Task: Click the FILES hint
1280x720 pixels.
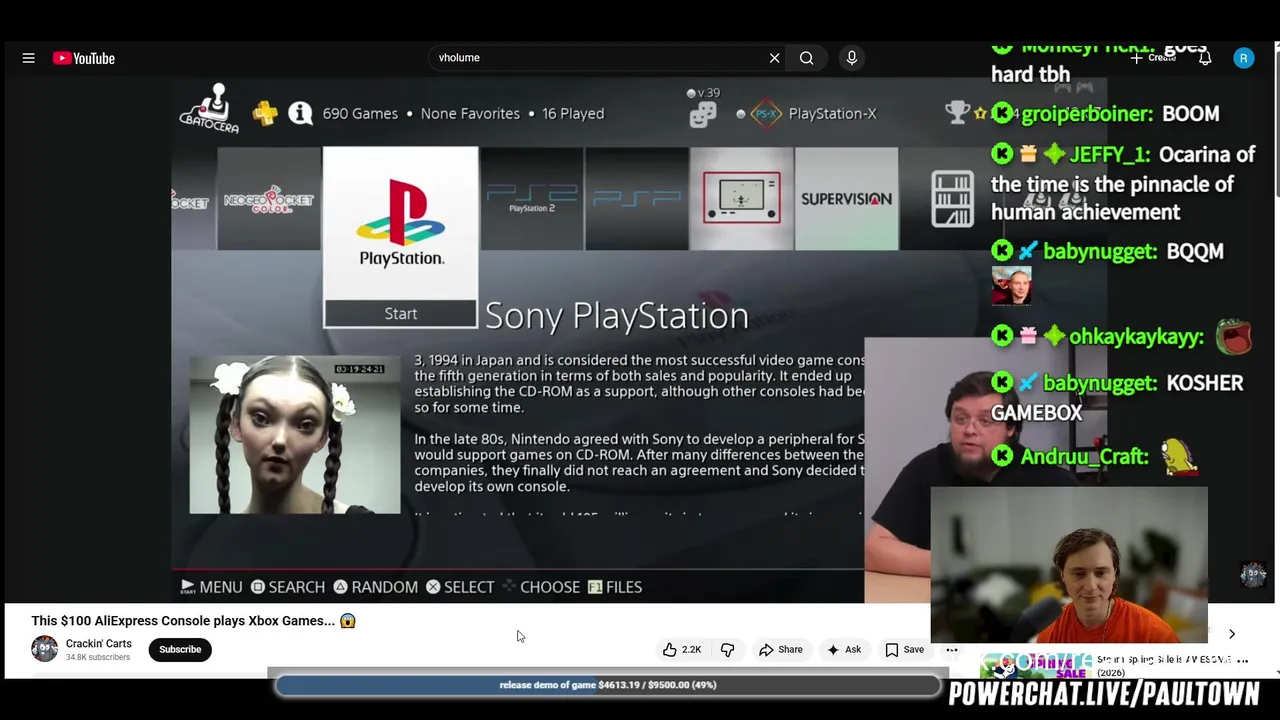Action: click(615, 587)
